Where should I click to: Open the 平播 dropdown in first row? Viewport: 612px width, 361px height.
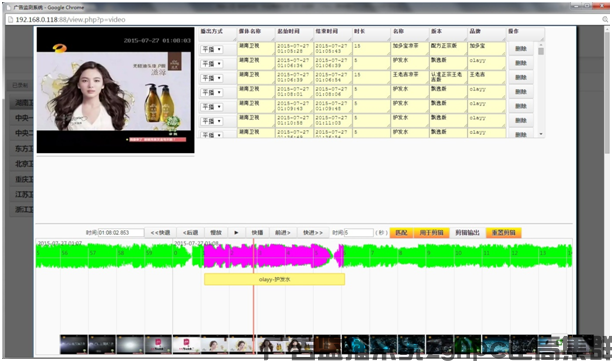212,49
